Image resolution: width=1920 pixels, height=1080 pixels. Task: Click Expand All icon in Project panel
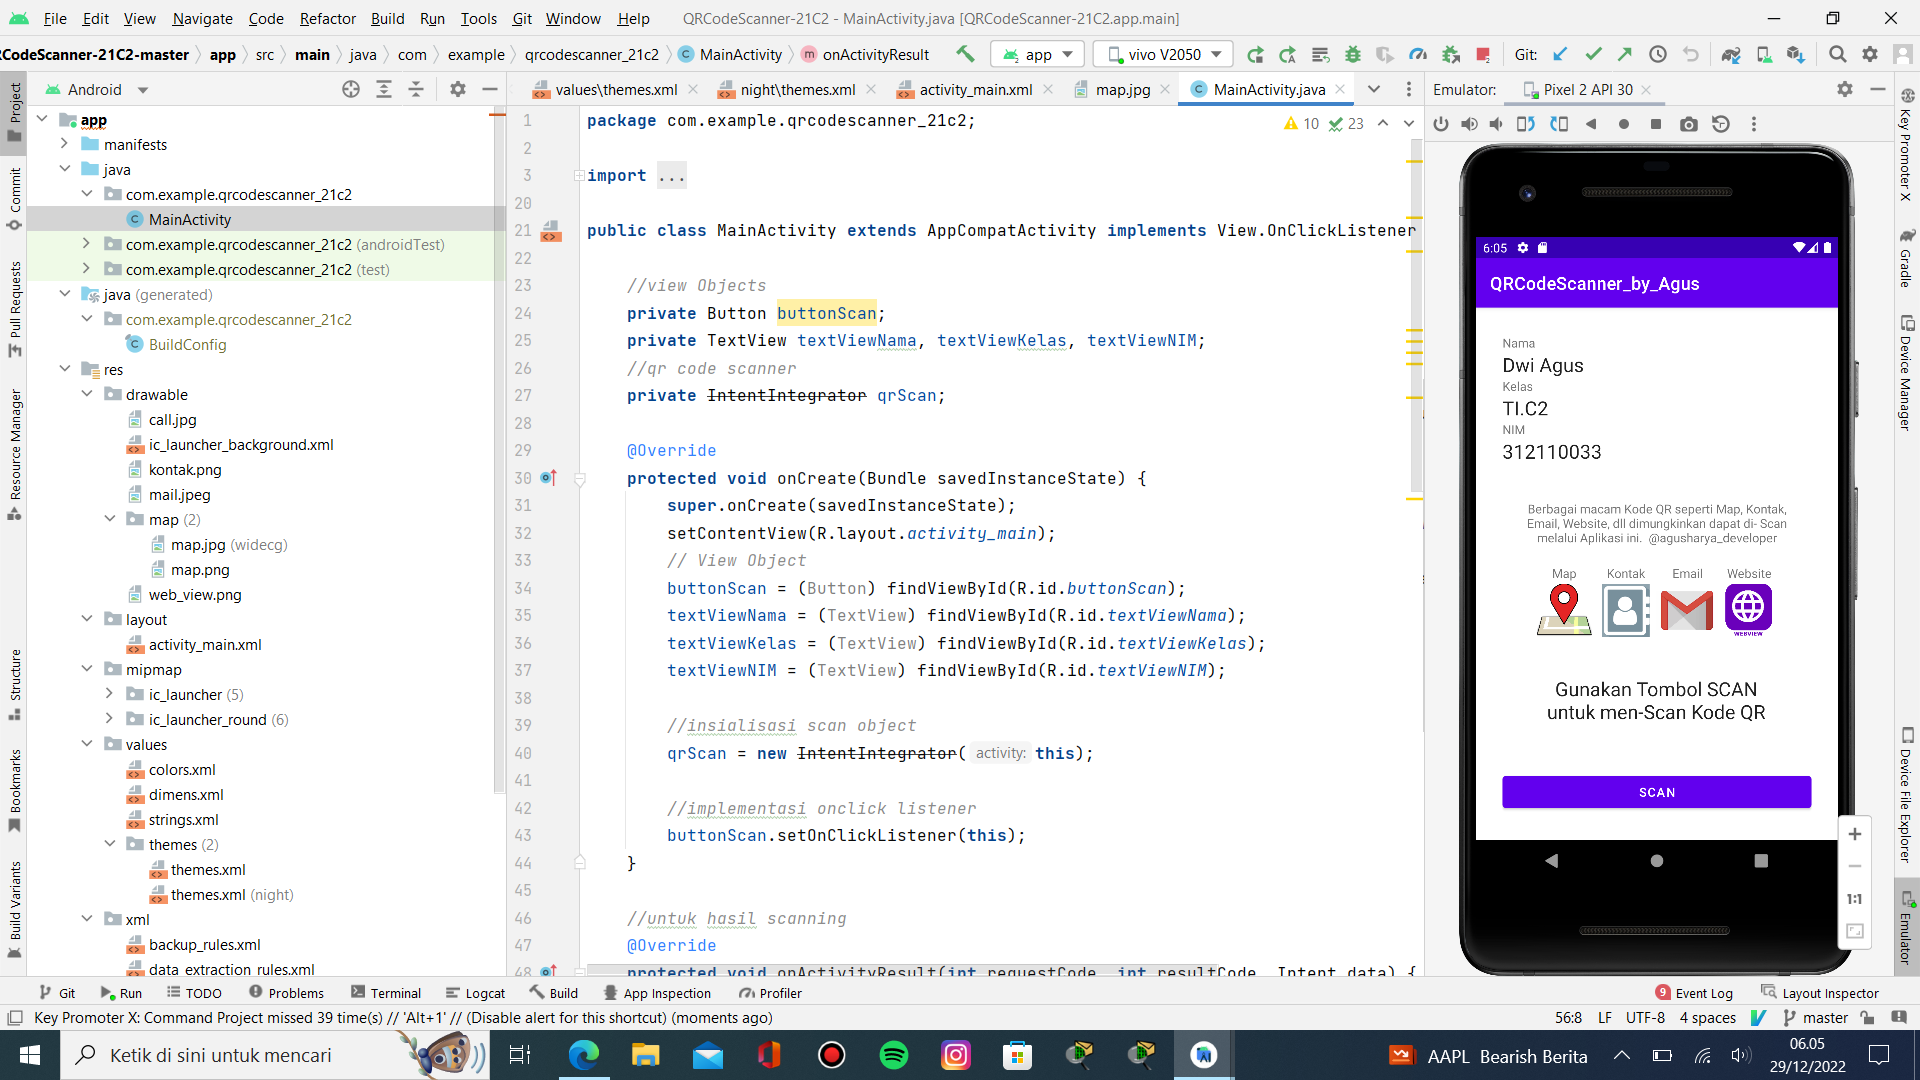coord(384,89)
